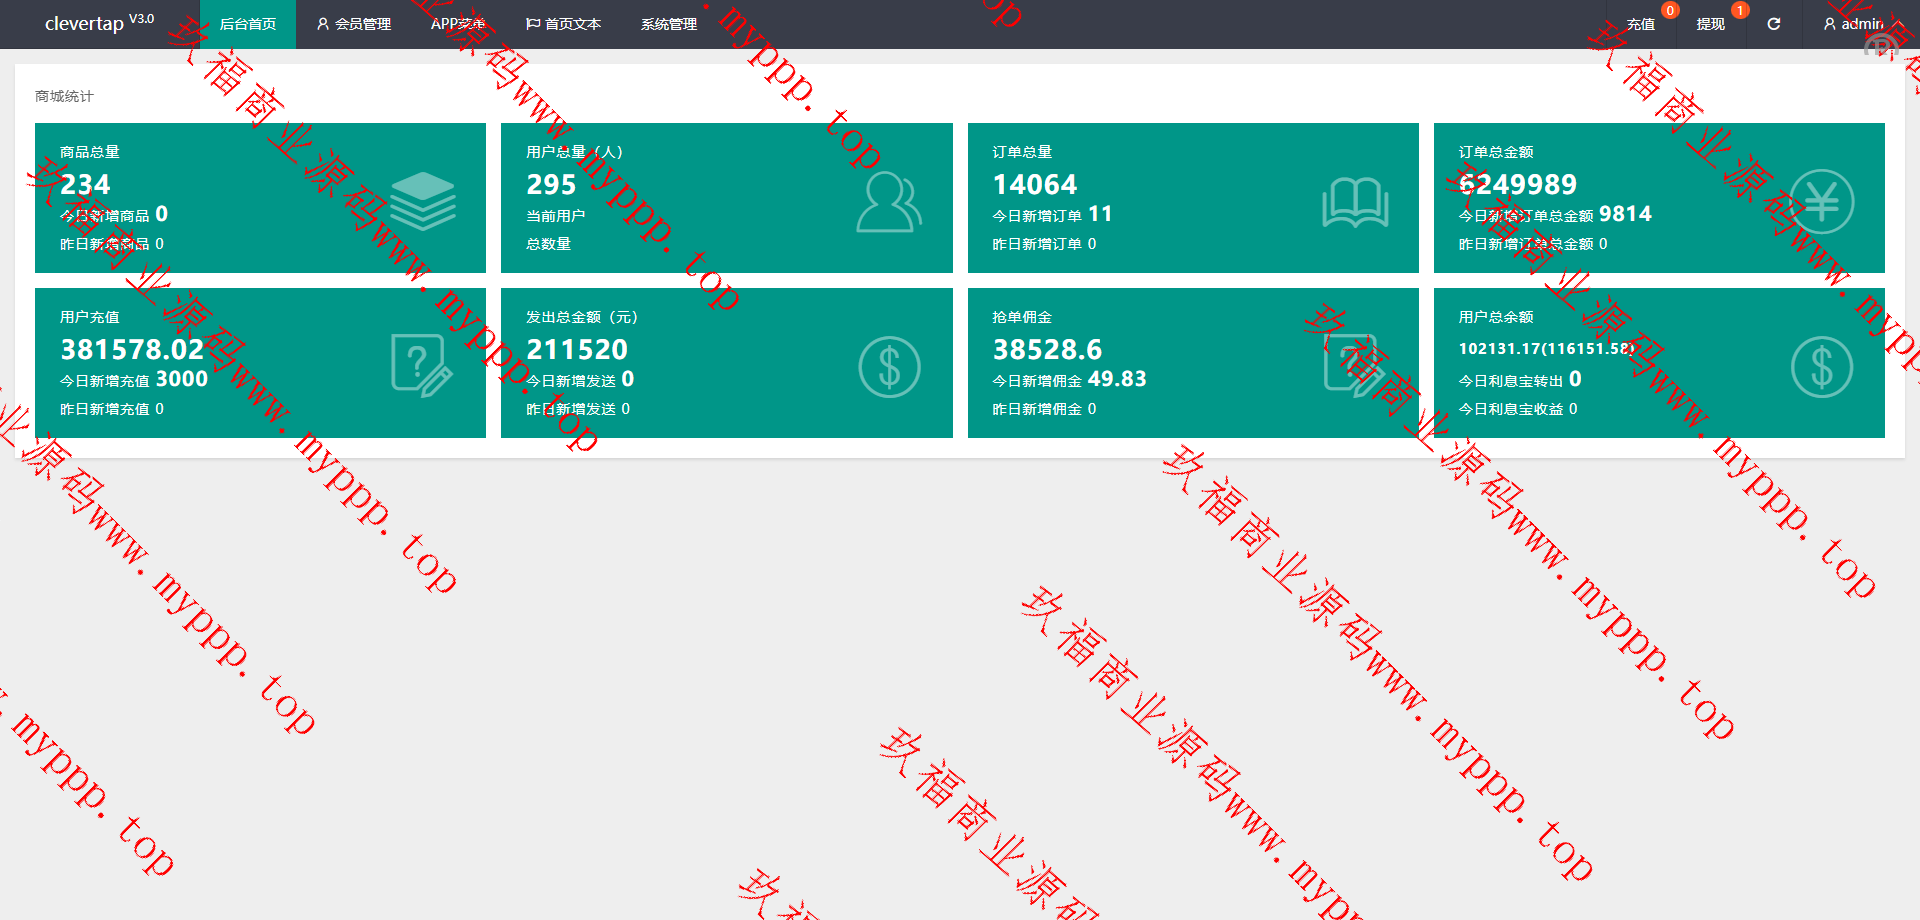1920x920 pixels.
Task: Select the 后台首页 tab
Action: coord(247,24)
